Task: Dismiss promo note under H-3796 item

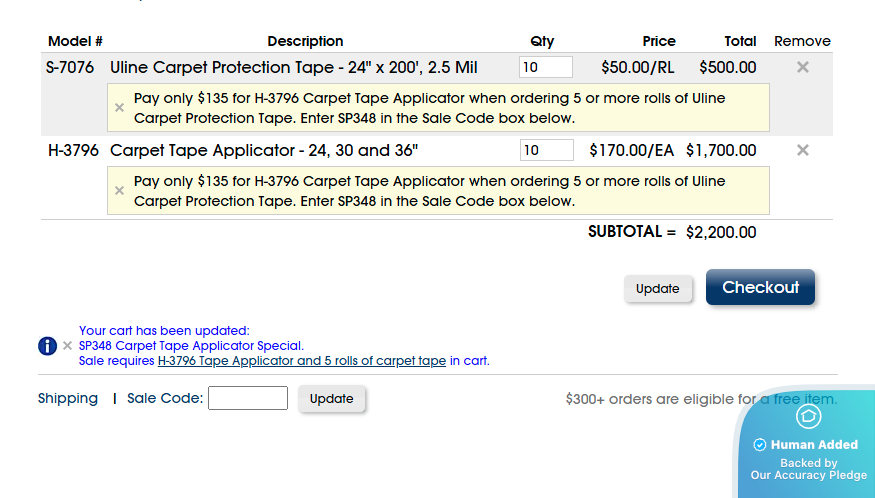Action: [119, 190]
